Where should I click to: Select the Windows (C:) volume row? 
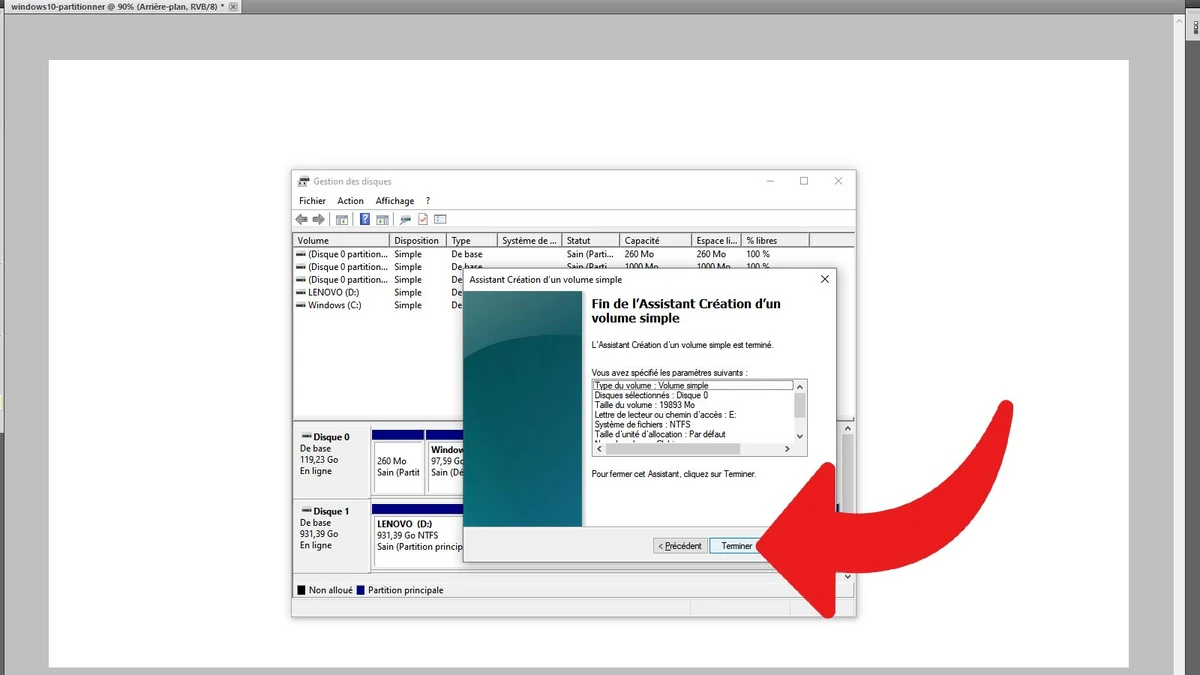340,305
